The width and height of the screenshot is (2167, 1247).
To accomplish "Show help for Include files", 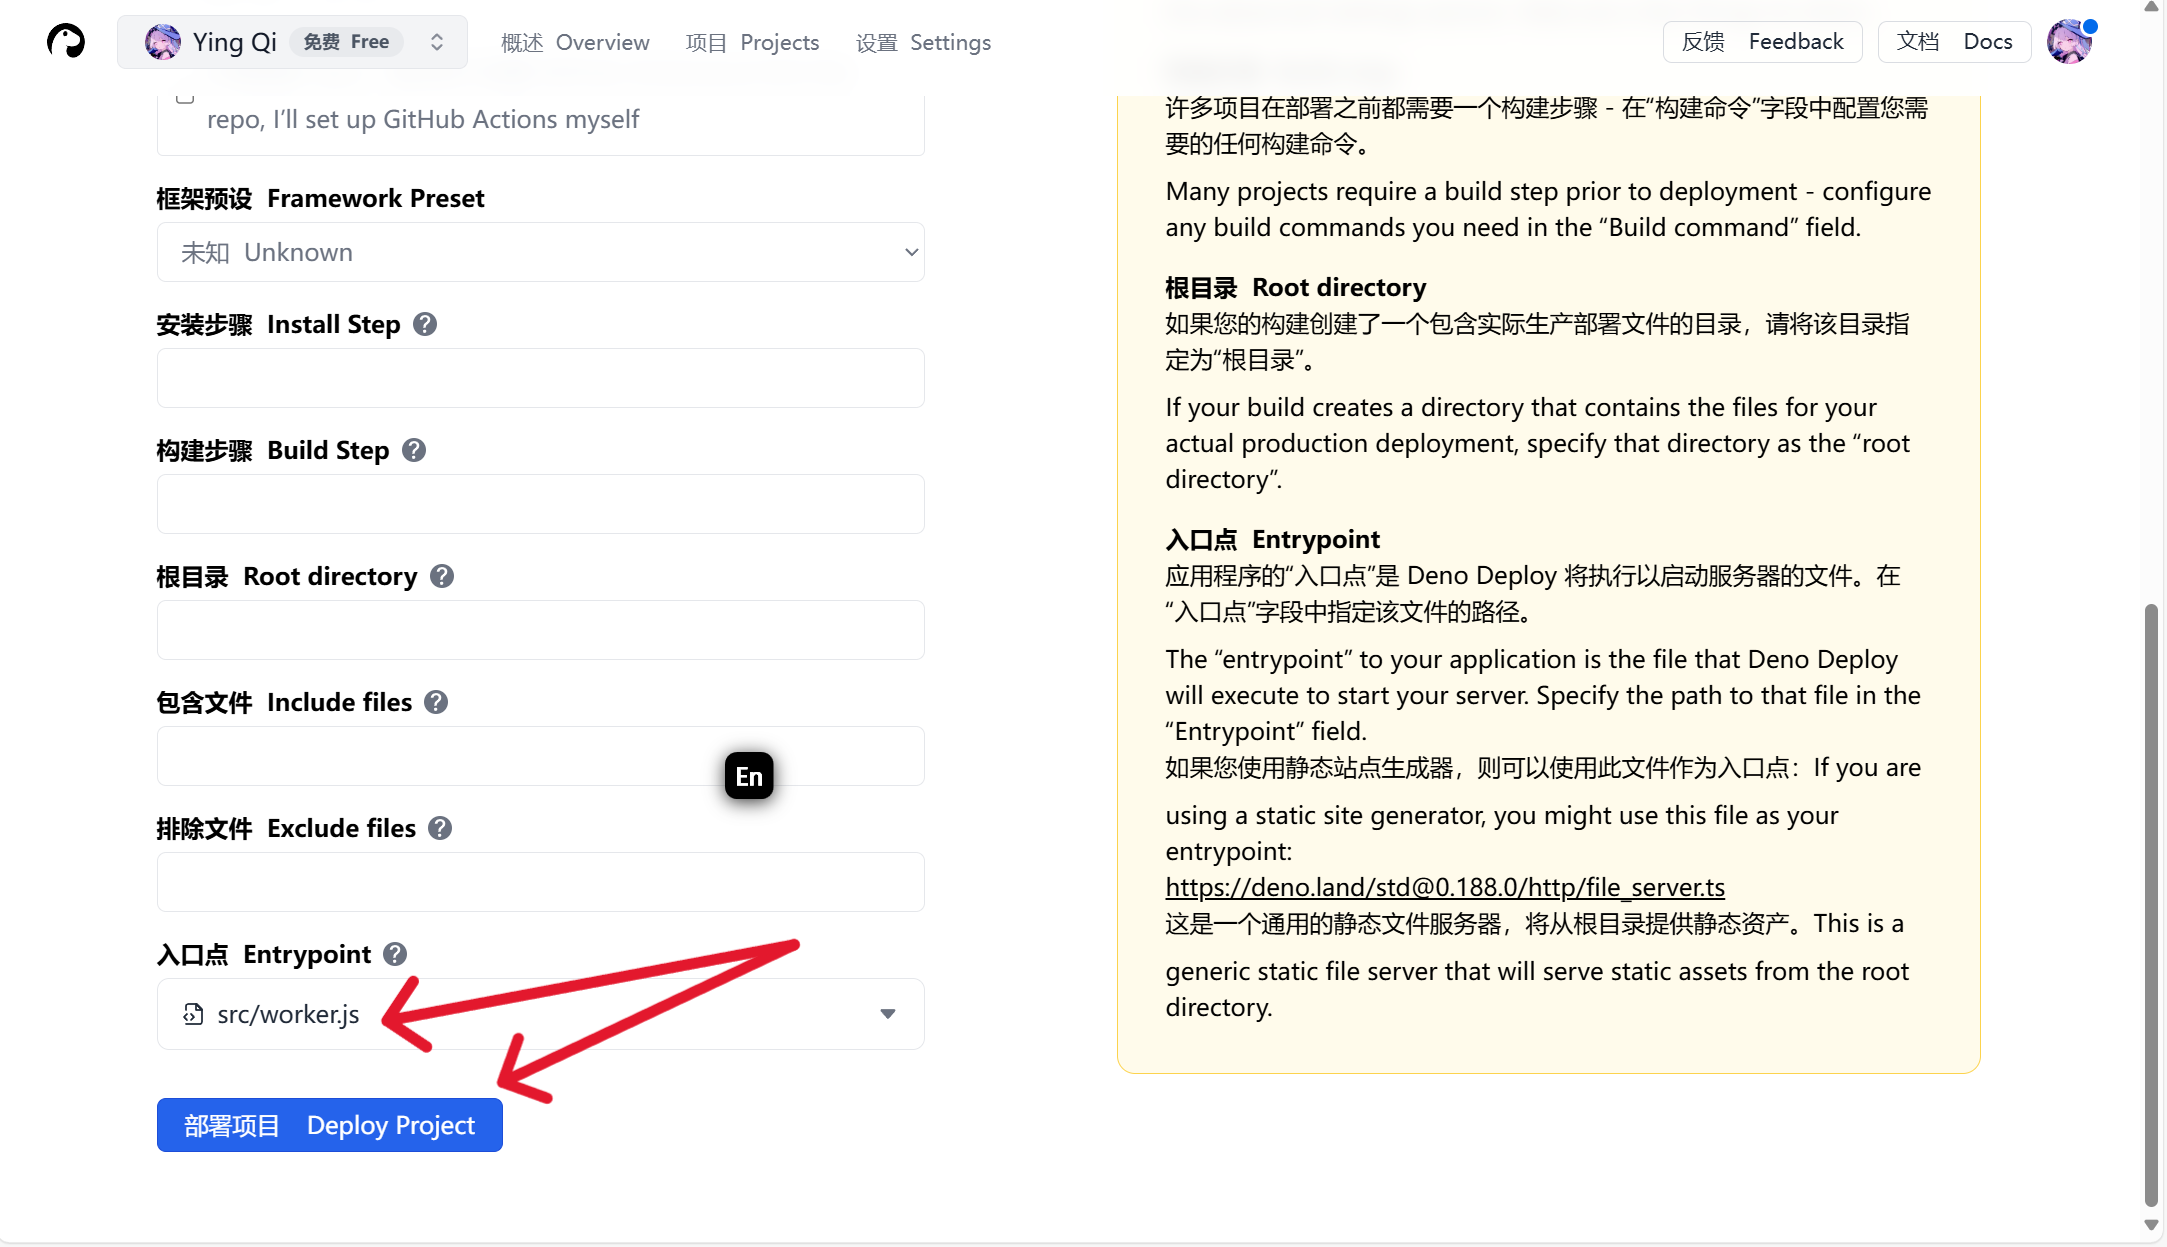I will click(x=436, y=702).
